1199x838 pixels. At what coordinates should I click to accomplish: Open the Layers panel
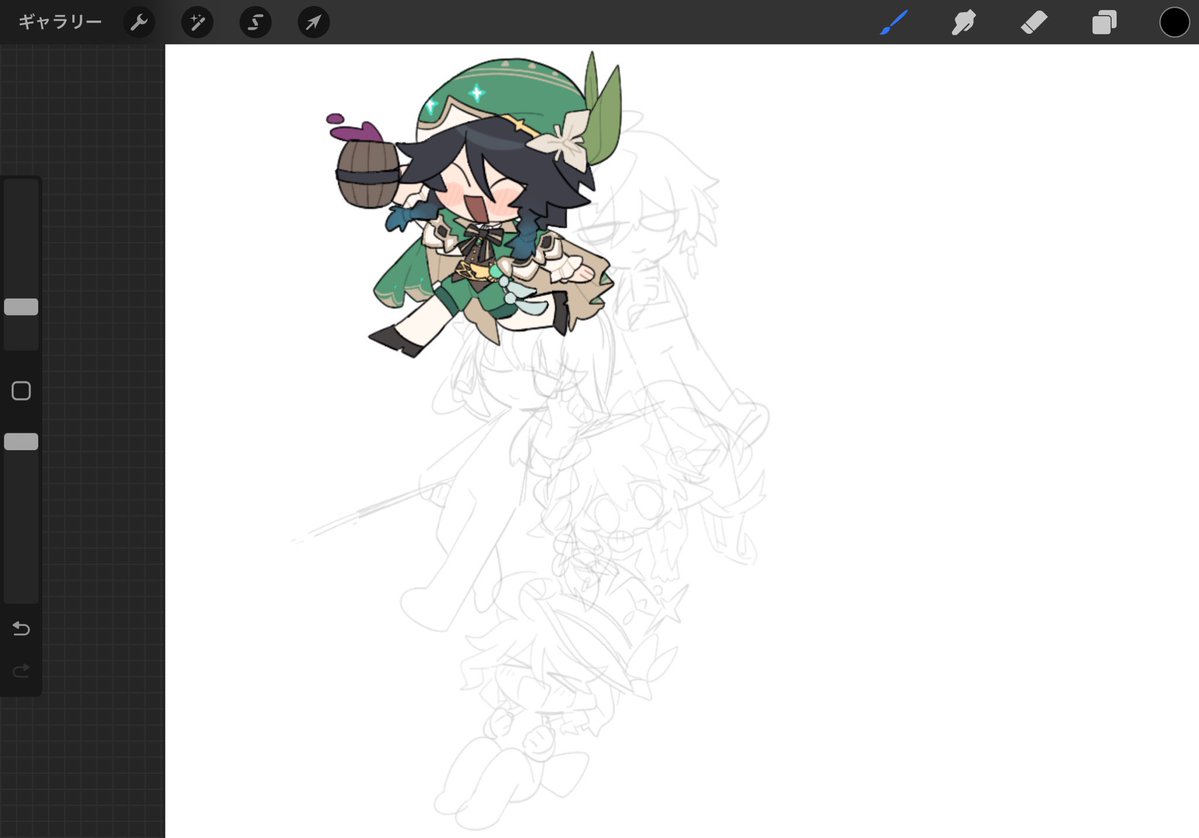tap(1104, 22)
